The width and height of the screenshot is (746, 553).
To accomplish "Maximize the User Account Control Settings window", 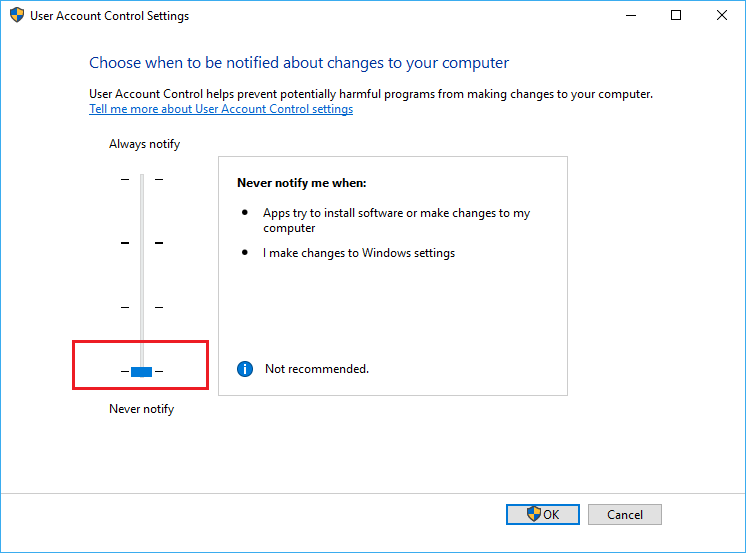I will point(676,16).
